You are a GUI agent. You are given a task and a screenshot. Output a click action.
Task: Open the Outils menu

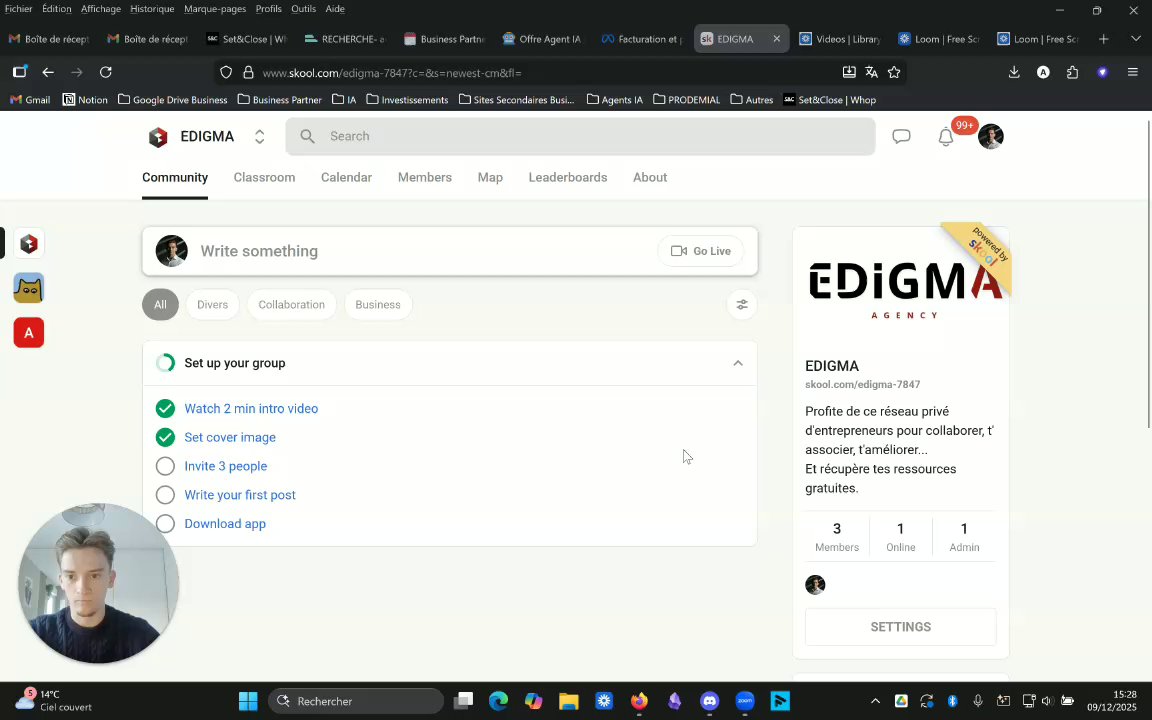(303, 9)
